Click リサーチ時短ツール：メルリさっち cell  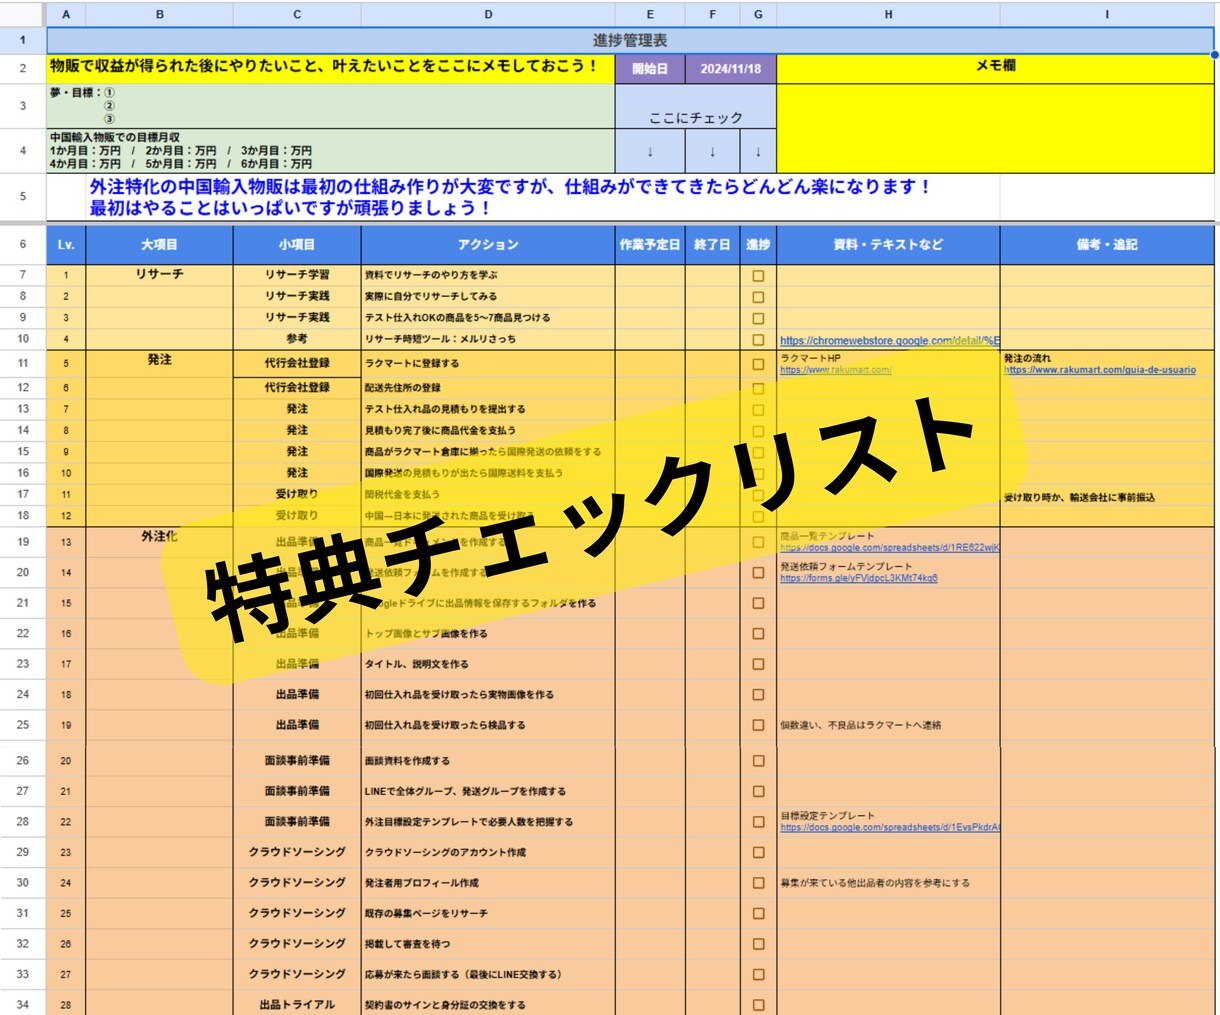coord(488,339)
